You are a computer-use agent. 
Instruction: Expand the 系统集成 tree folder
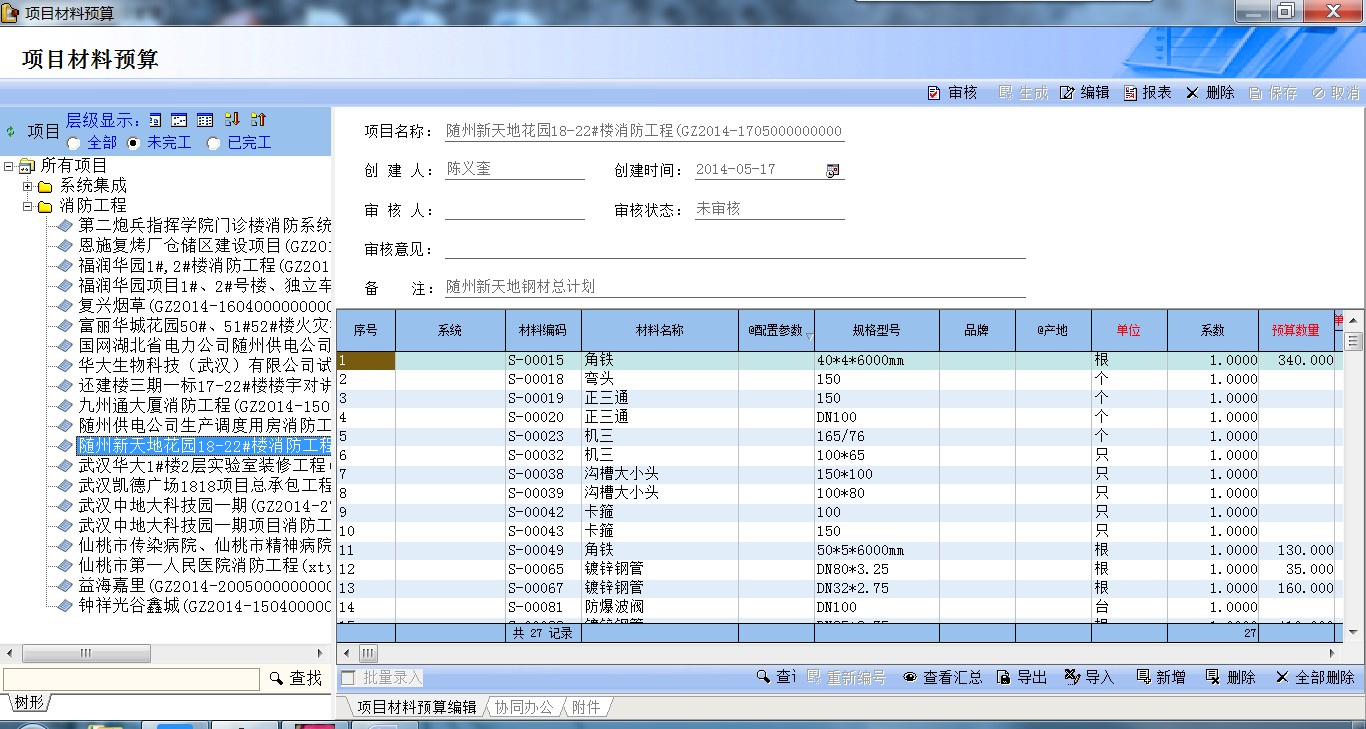(x=28, y=186)
